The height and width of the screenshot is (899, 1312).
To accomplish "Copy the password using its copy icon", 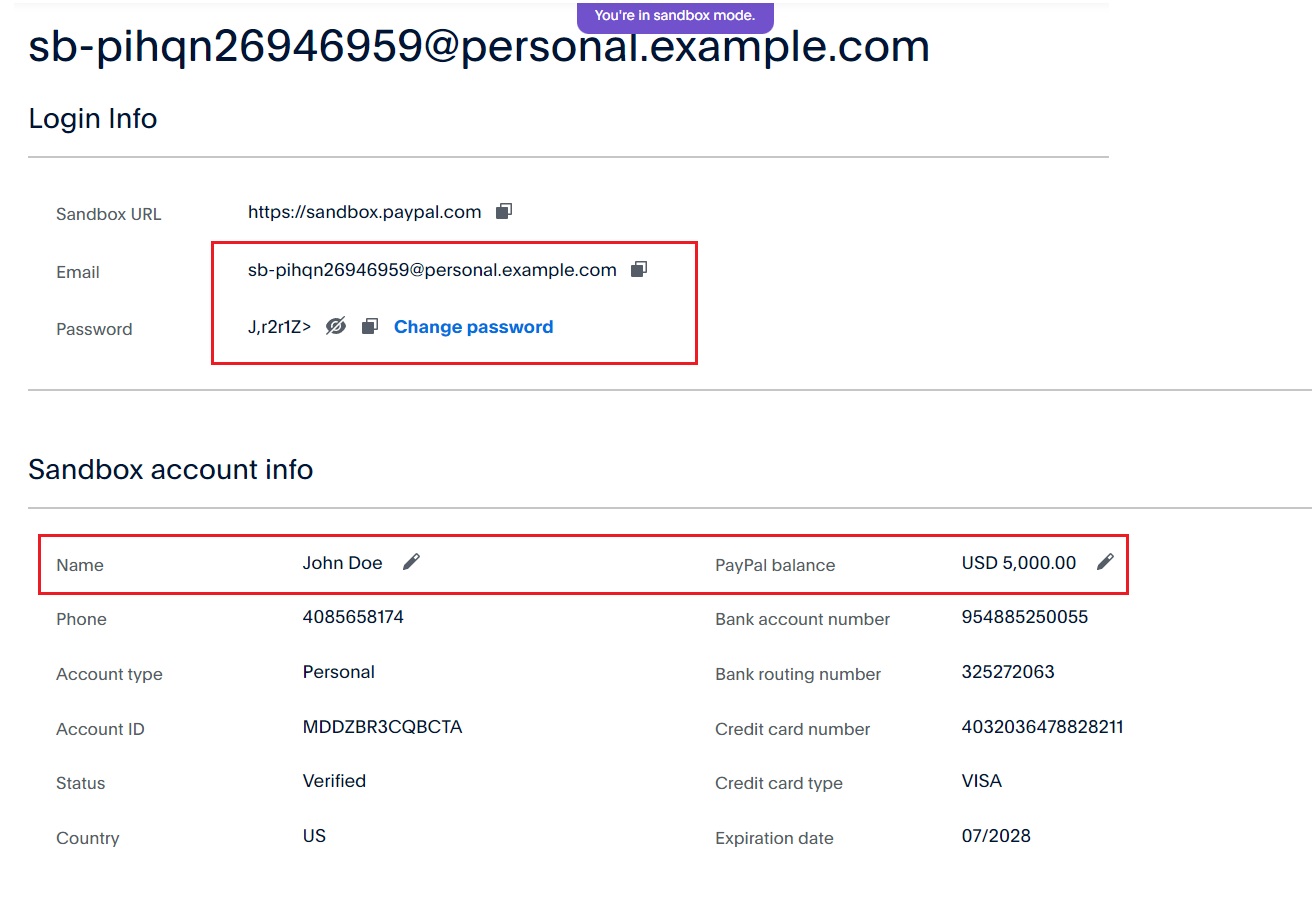I will pyautogui.click(x=369, y=326).
